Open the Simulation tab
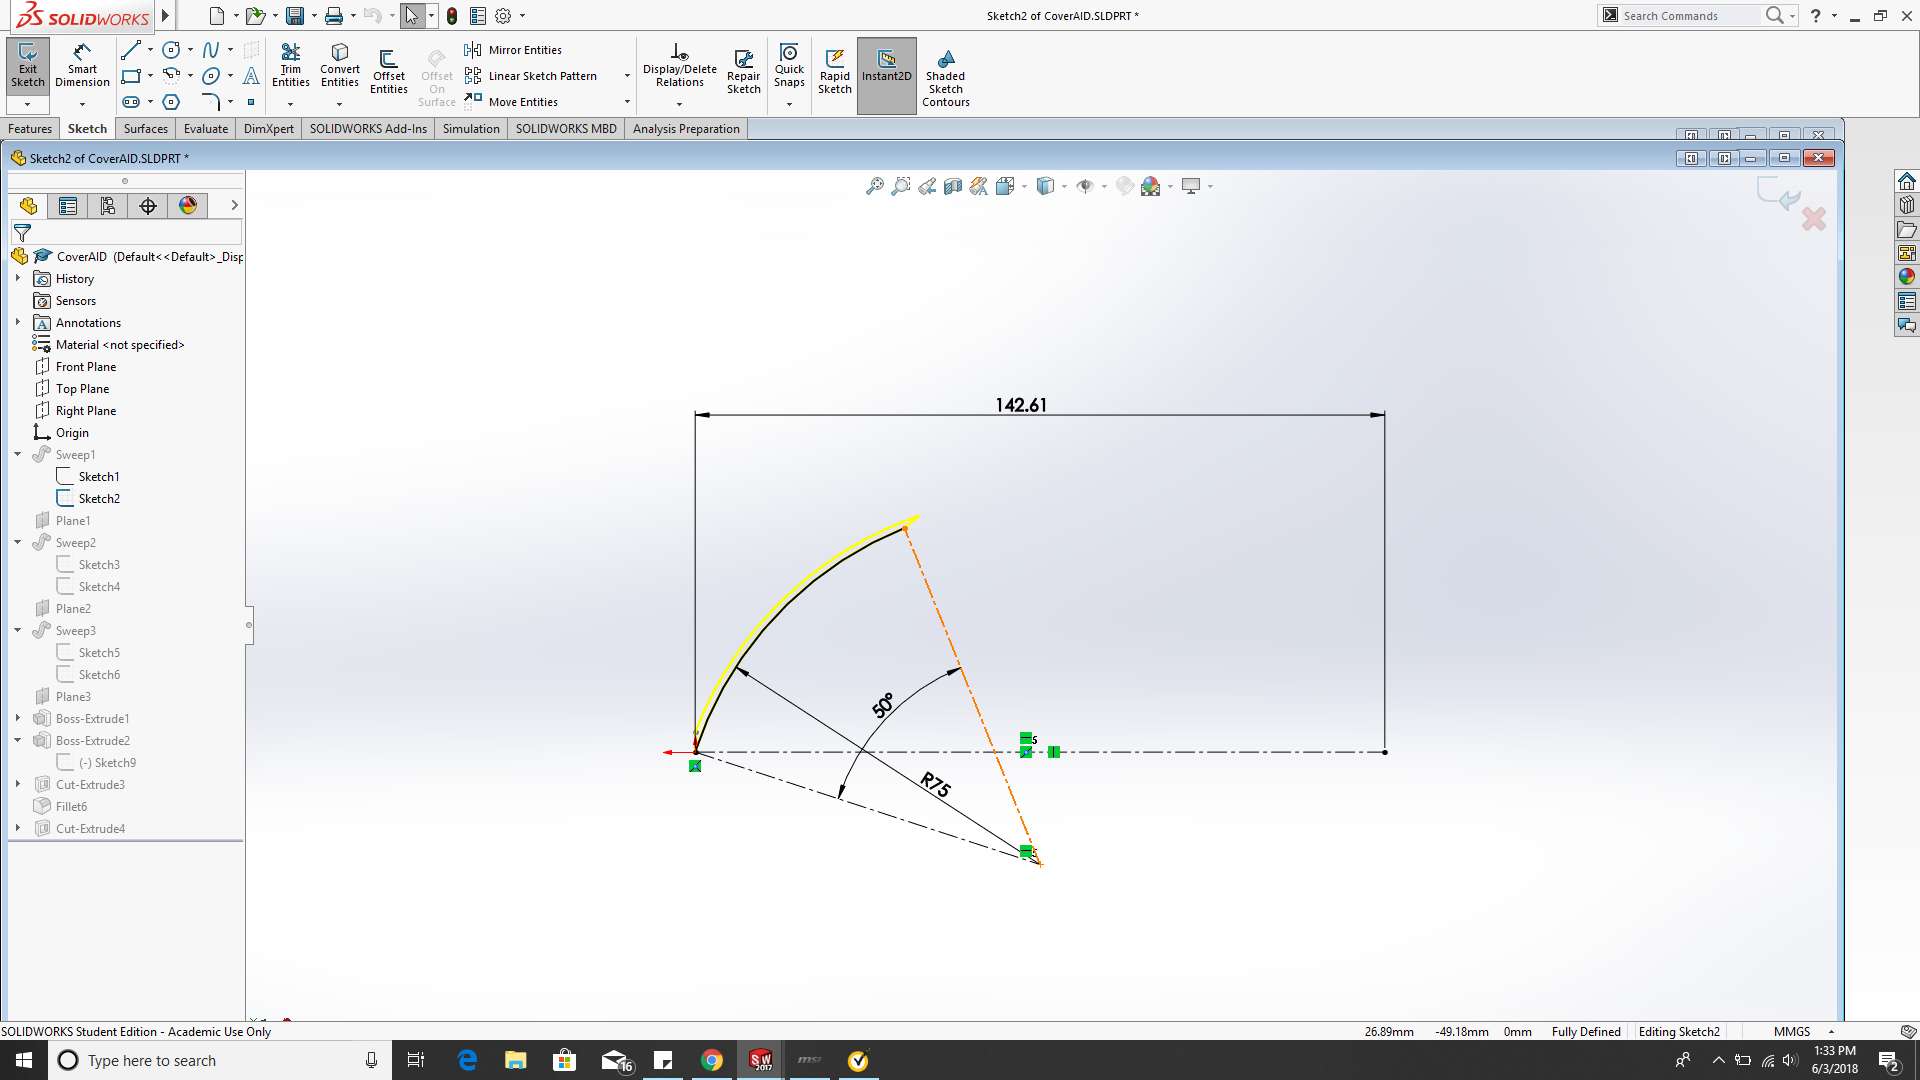 471,129
